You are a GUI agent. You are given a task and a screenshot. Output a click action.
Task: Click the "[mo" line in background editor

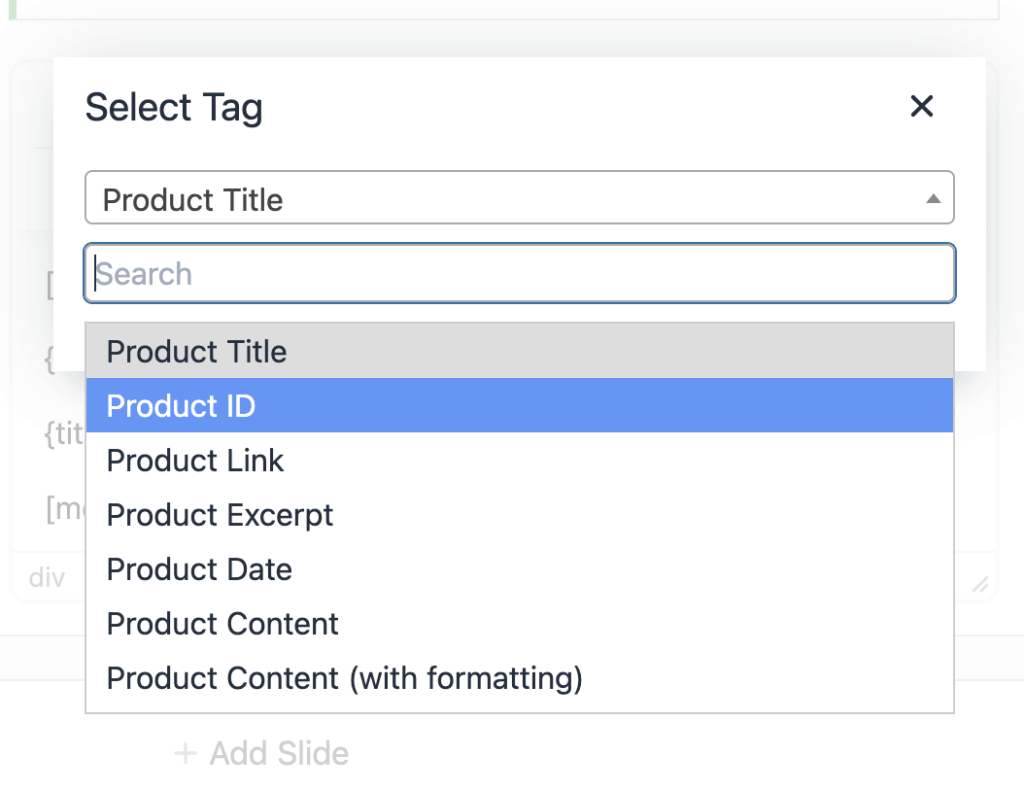pyautogui.click(x=65, y=510)
